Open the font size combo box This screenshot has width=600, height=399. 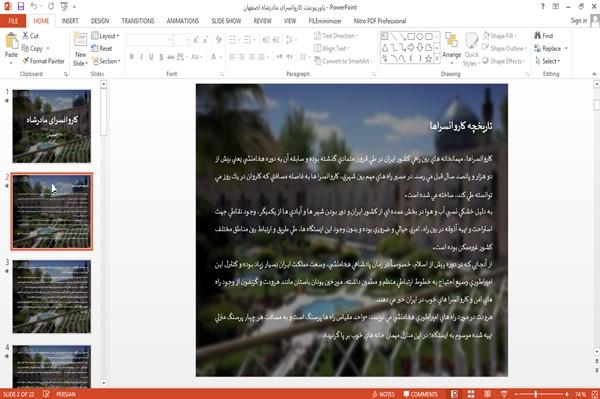(181, 40)
